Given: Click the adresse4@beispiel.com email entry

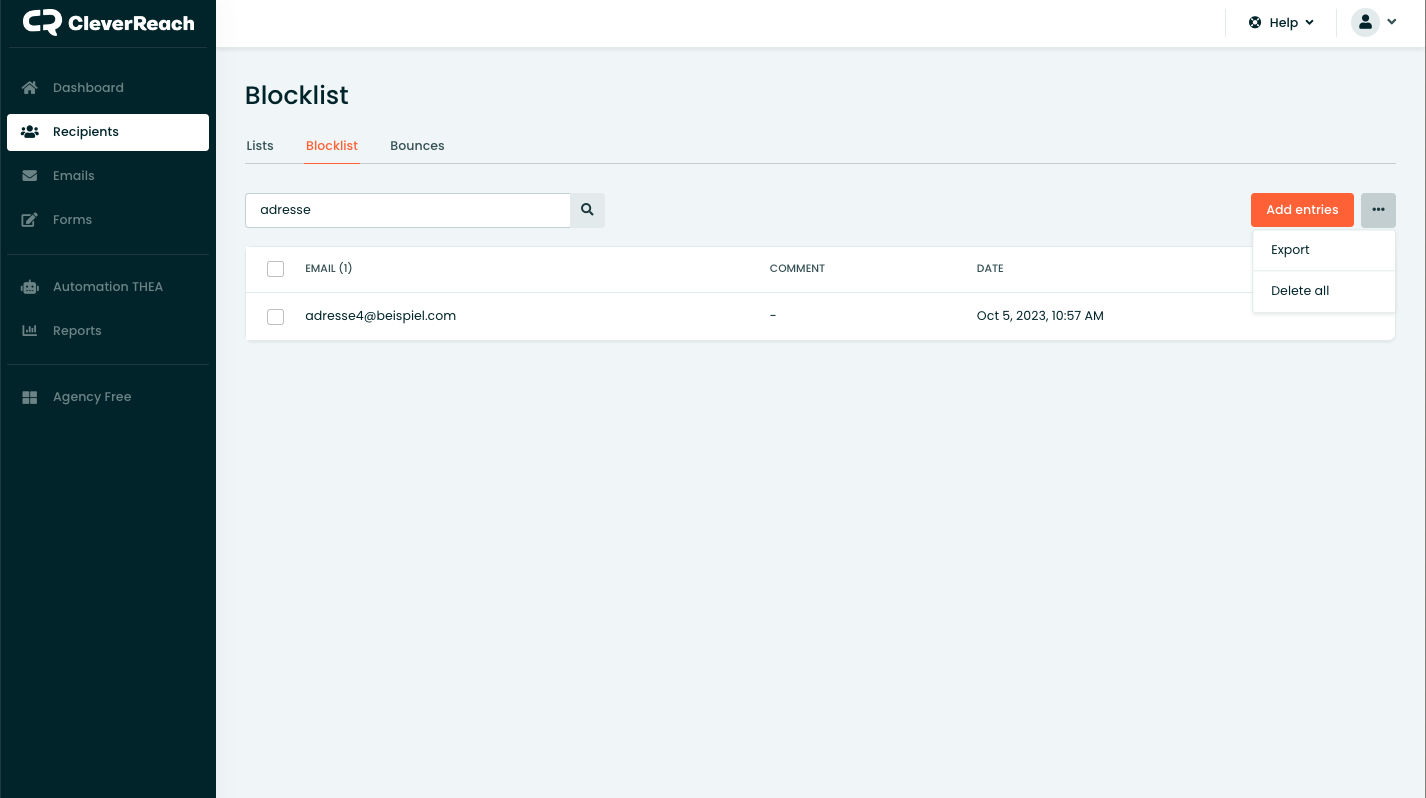Looking at the screenshot, I should [380, 316].
